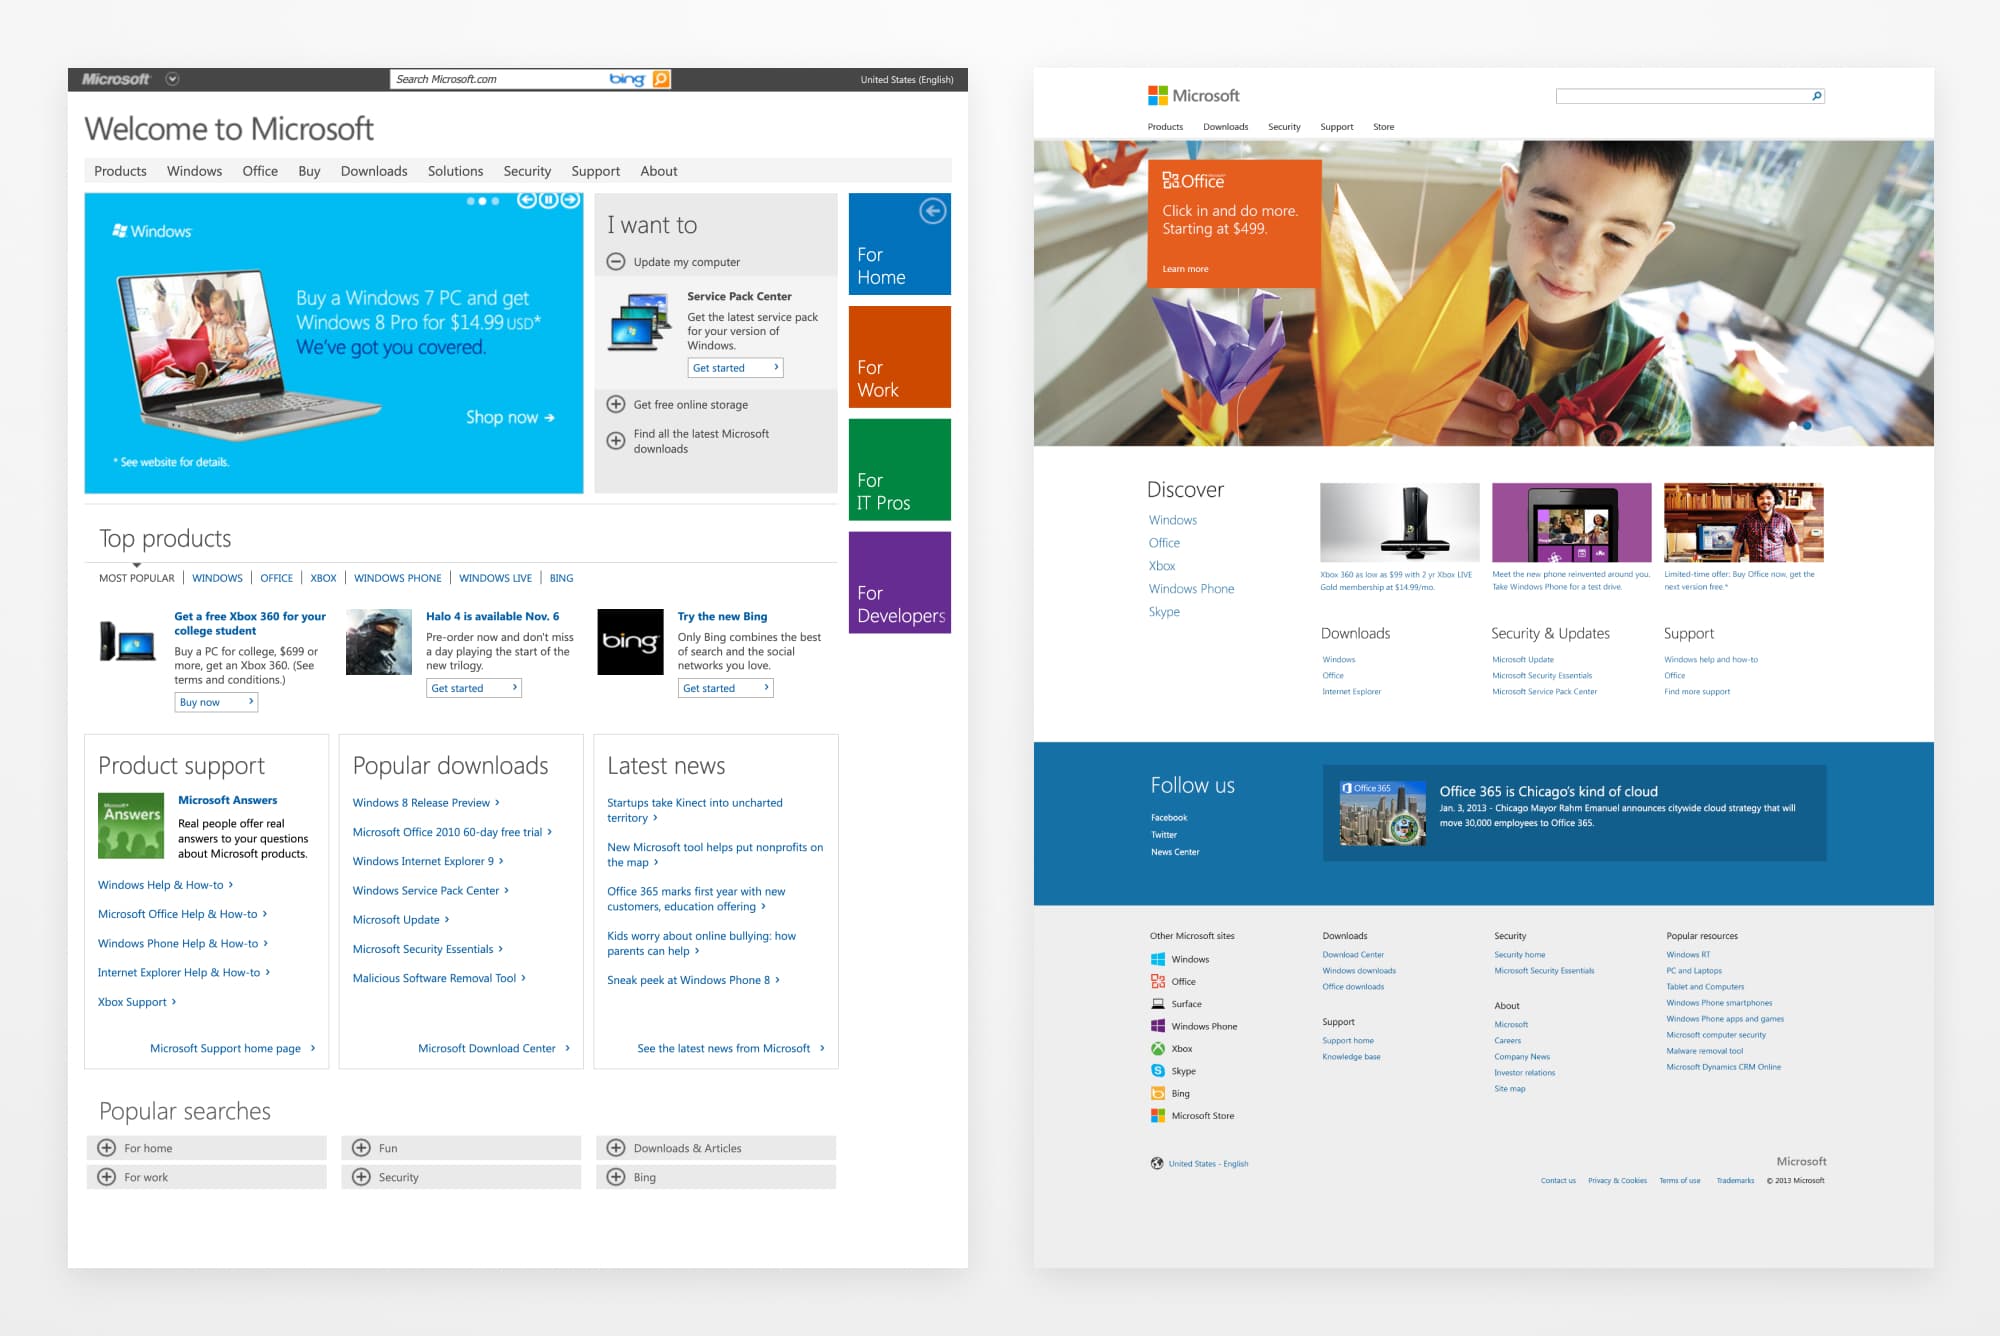Click the search field 'Search Microsoft.com'

point(500,79)
